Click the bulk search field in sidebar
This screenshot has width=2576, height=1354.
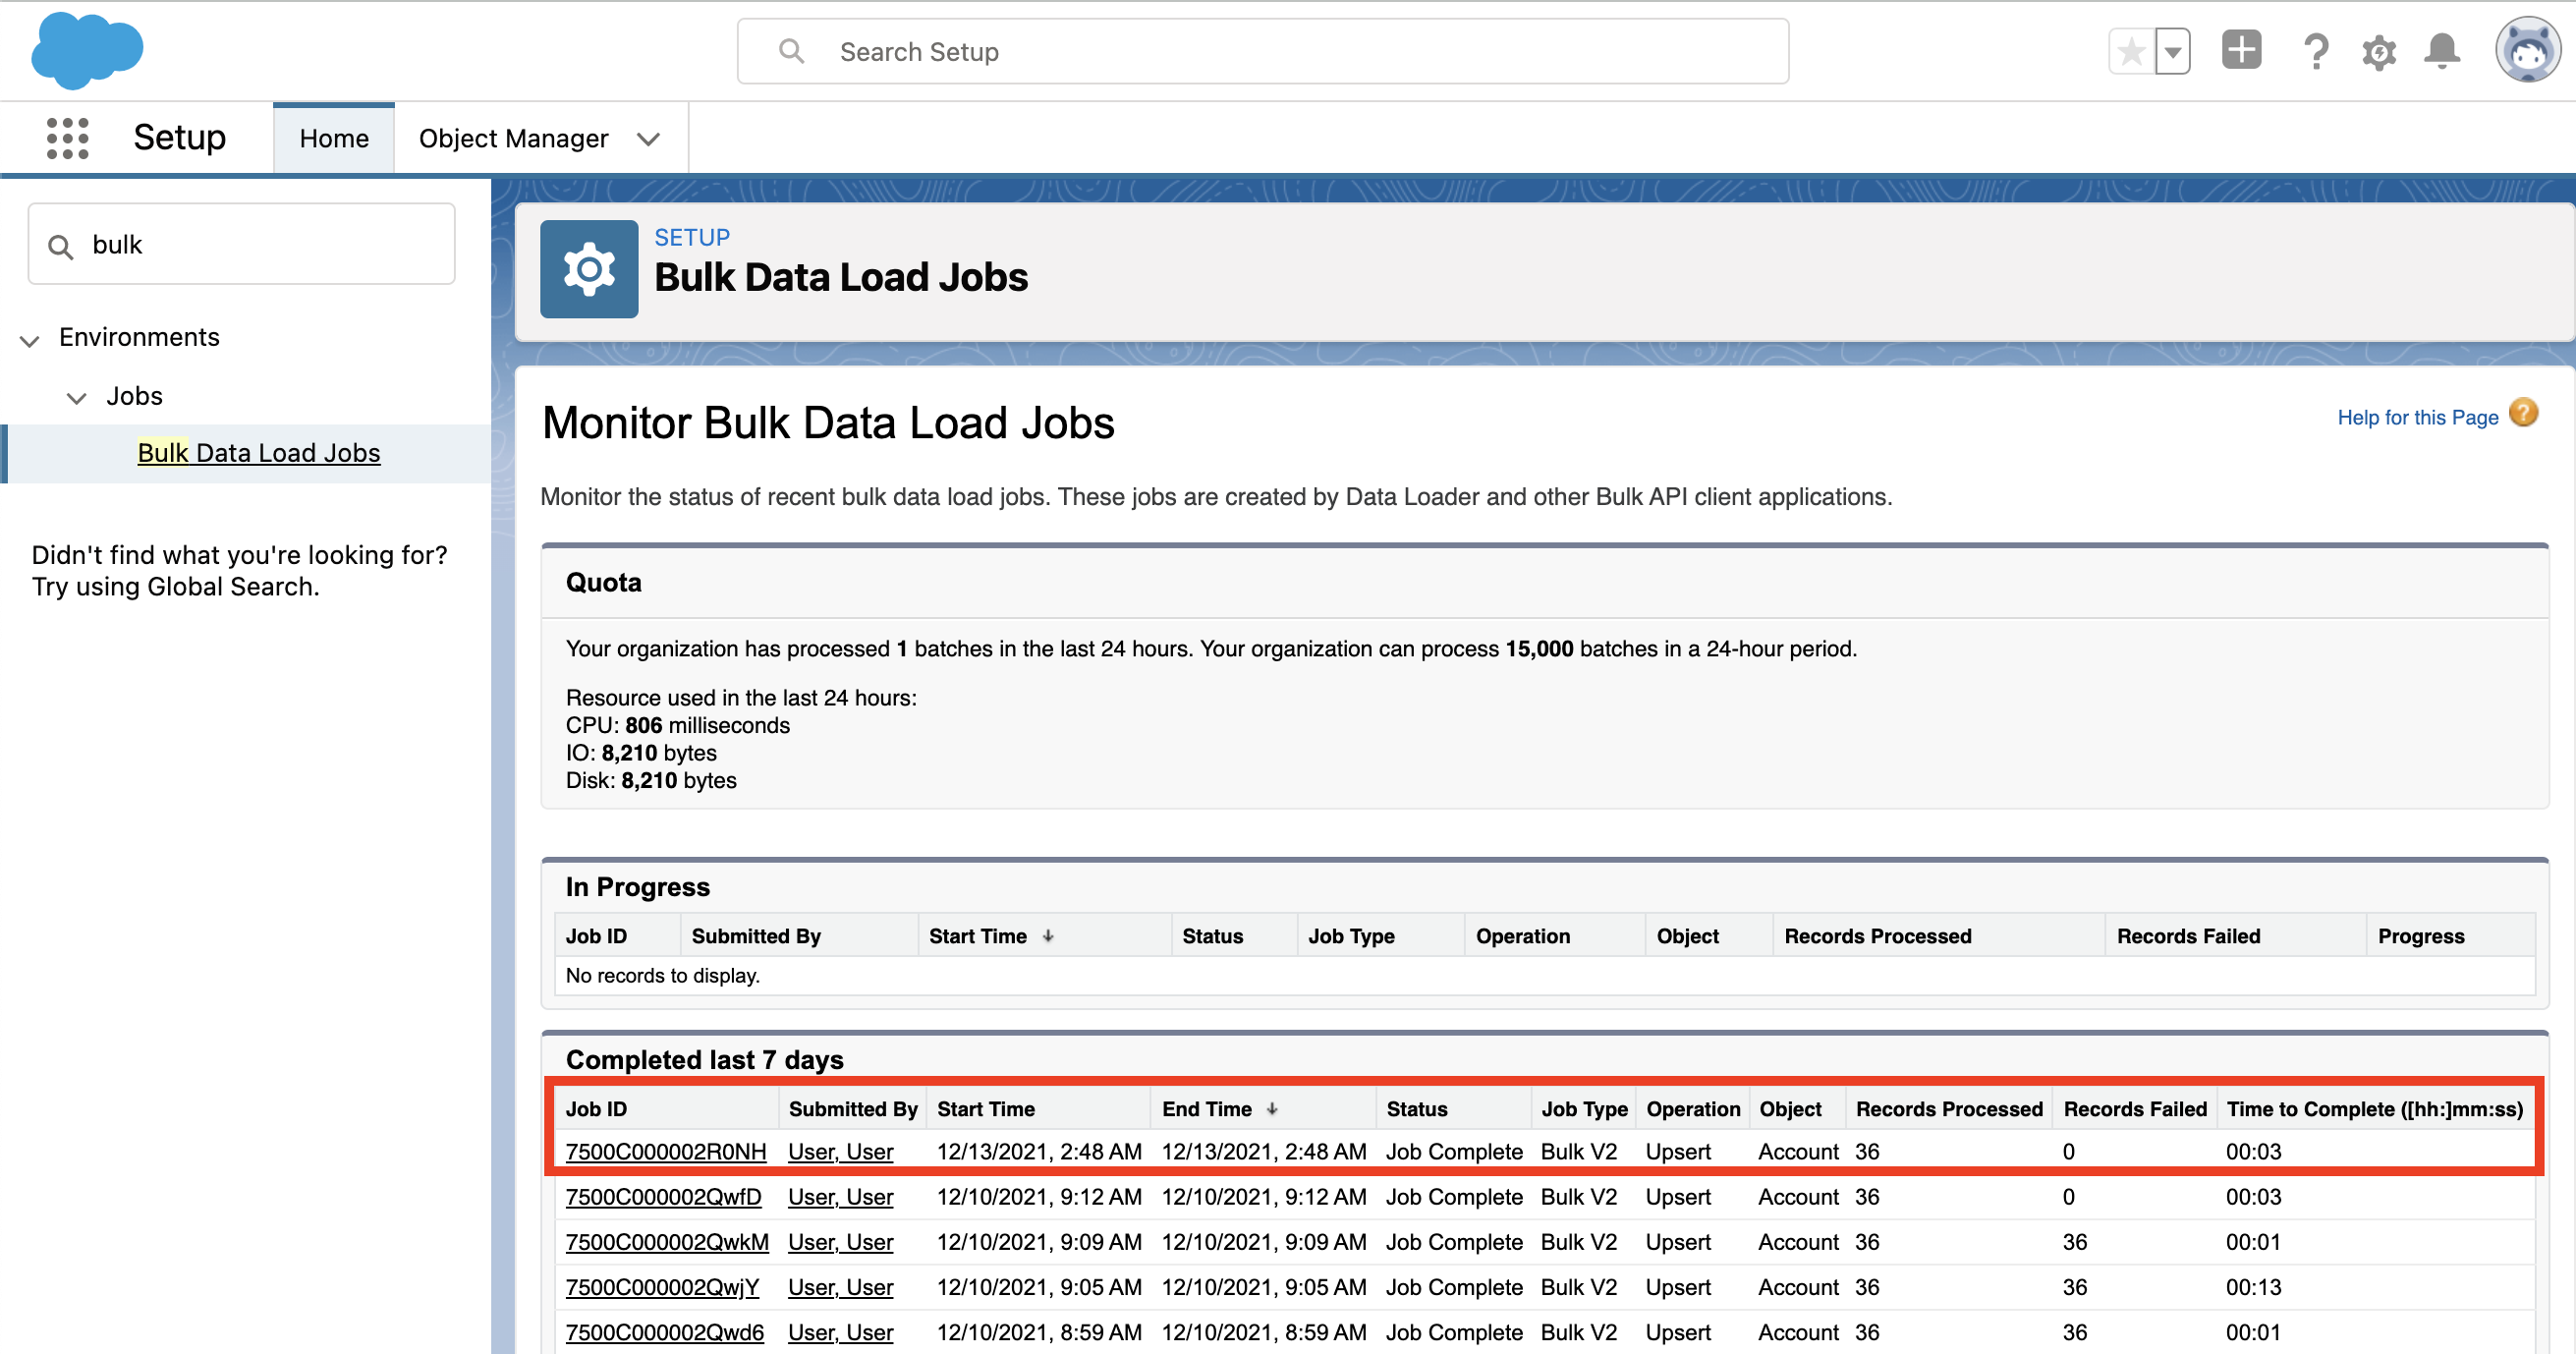pos(240,243)
